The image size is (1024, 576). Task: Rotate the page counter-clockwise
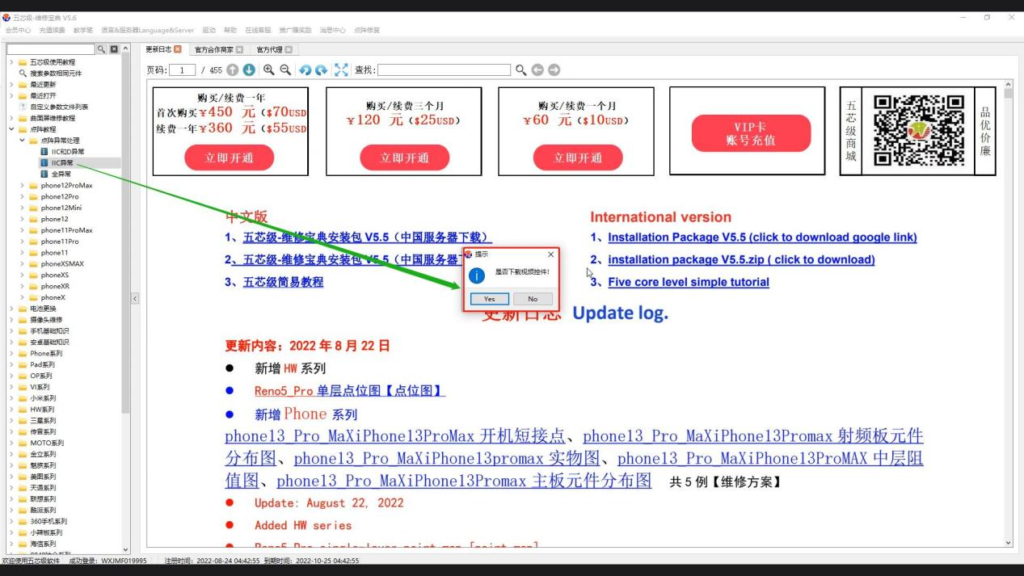(305, 70)
